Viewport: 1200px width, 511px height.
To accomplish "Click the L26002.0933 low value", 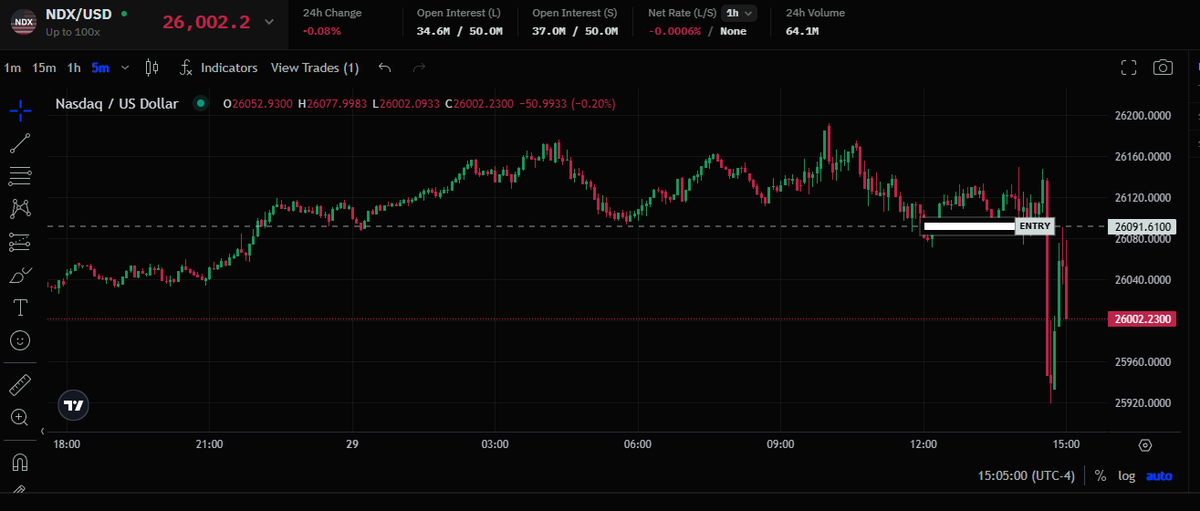I will pos(406,103).
